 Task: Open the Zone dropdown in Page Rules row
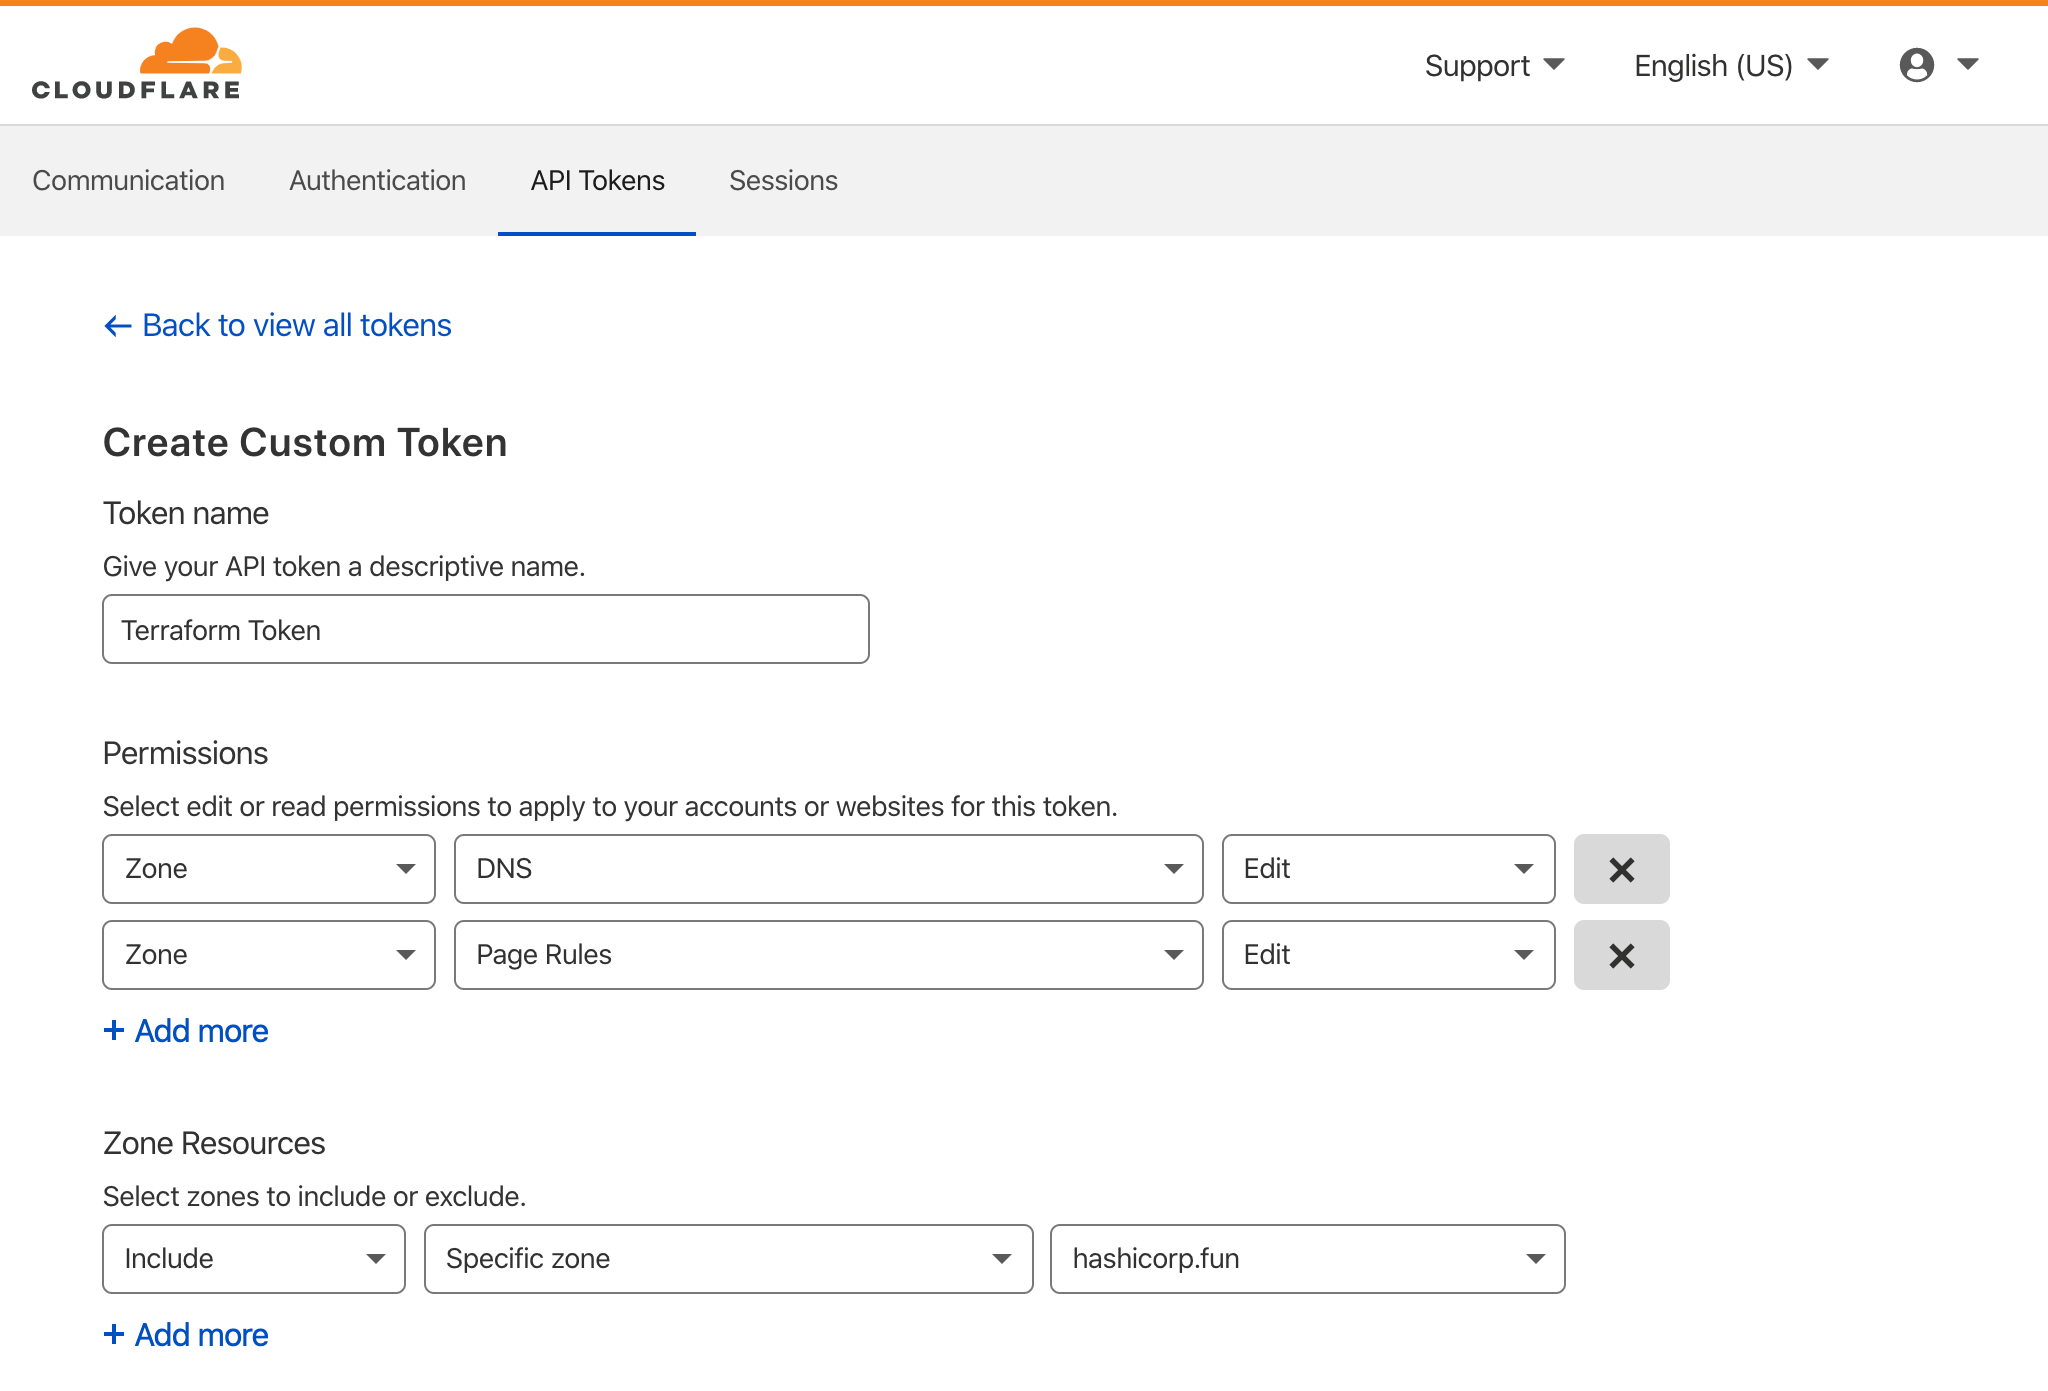click(269, 955)
